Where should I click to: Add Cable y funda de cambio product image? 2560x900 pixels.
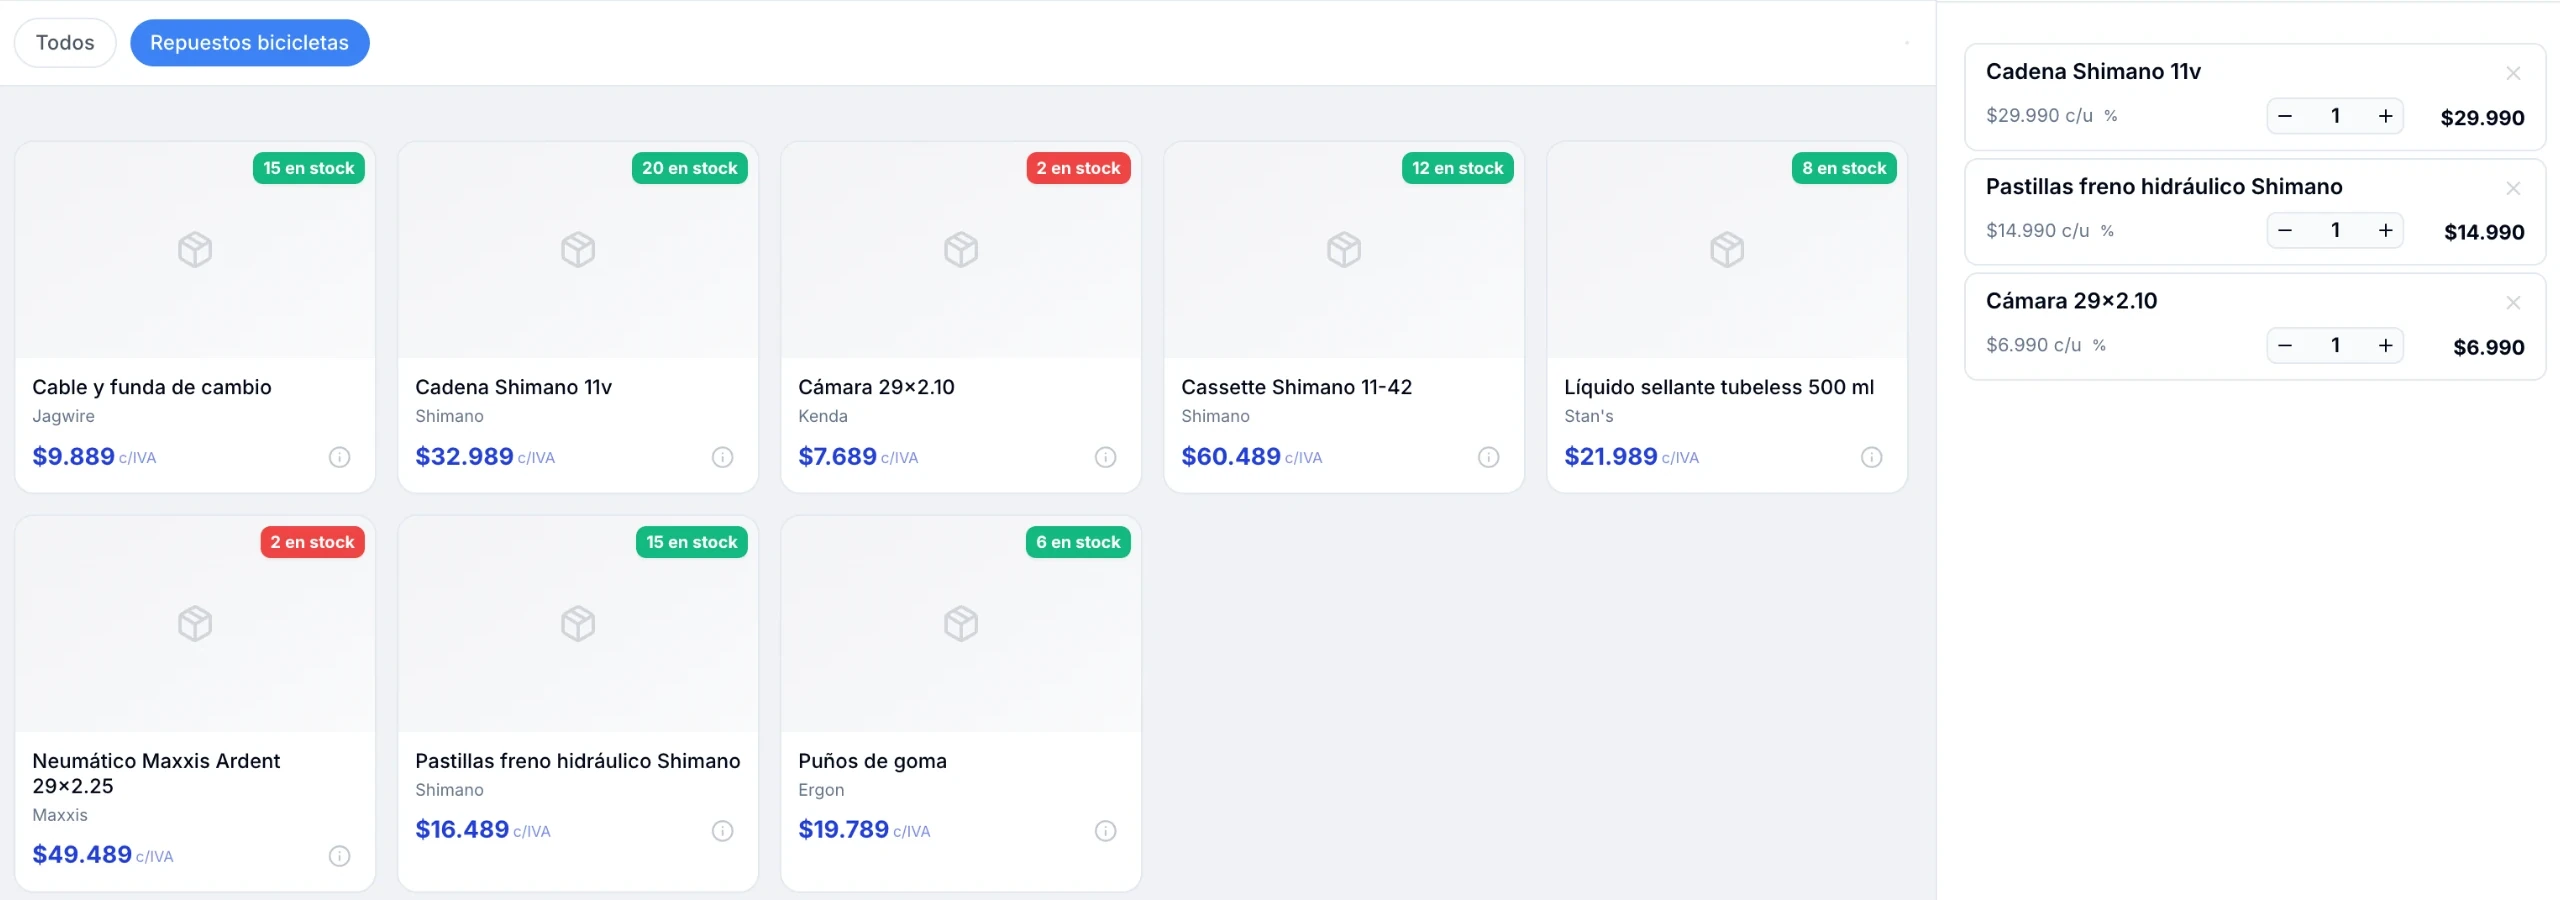point(195,250)
